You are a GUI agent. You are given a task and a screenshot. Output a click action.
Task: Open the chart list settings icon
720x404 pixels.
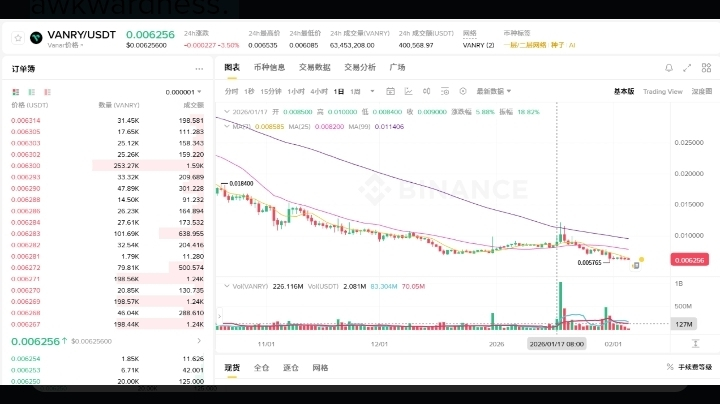pos(444,91)
